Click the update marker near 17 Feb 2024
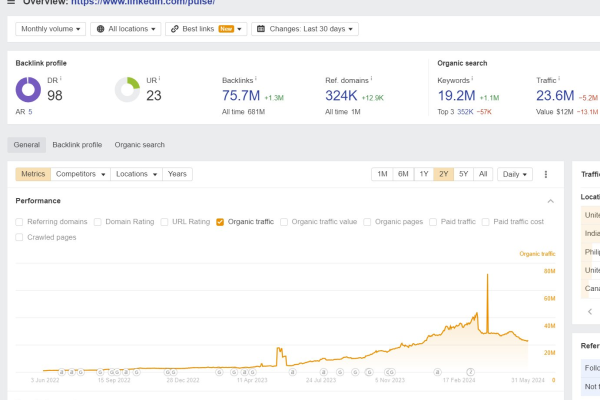The image size is (600, 400). 470,372
